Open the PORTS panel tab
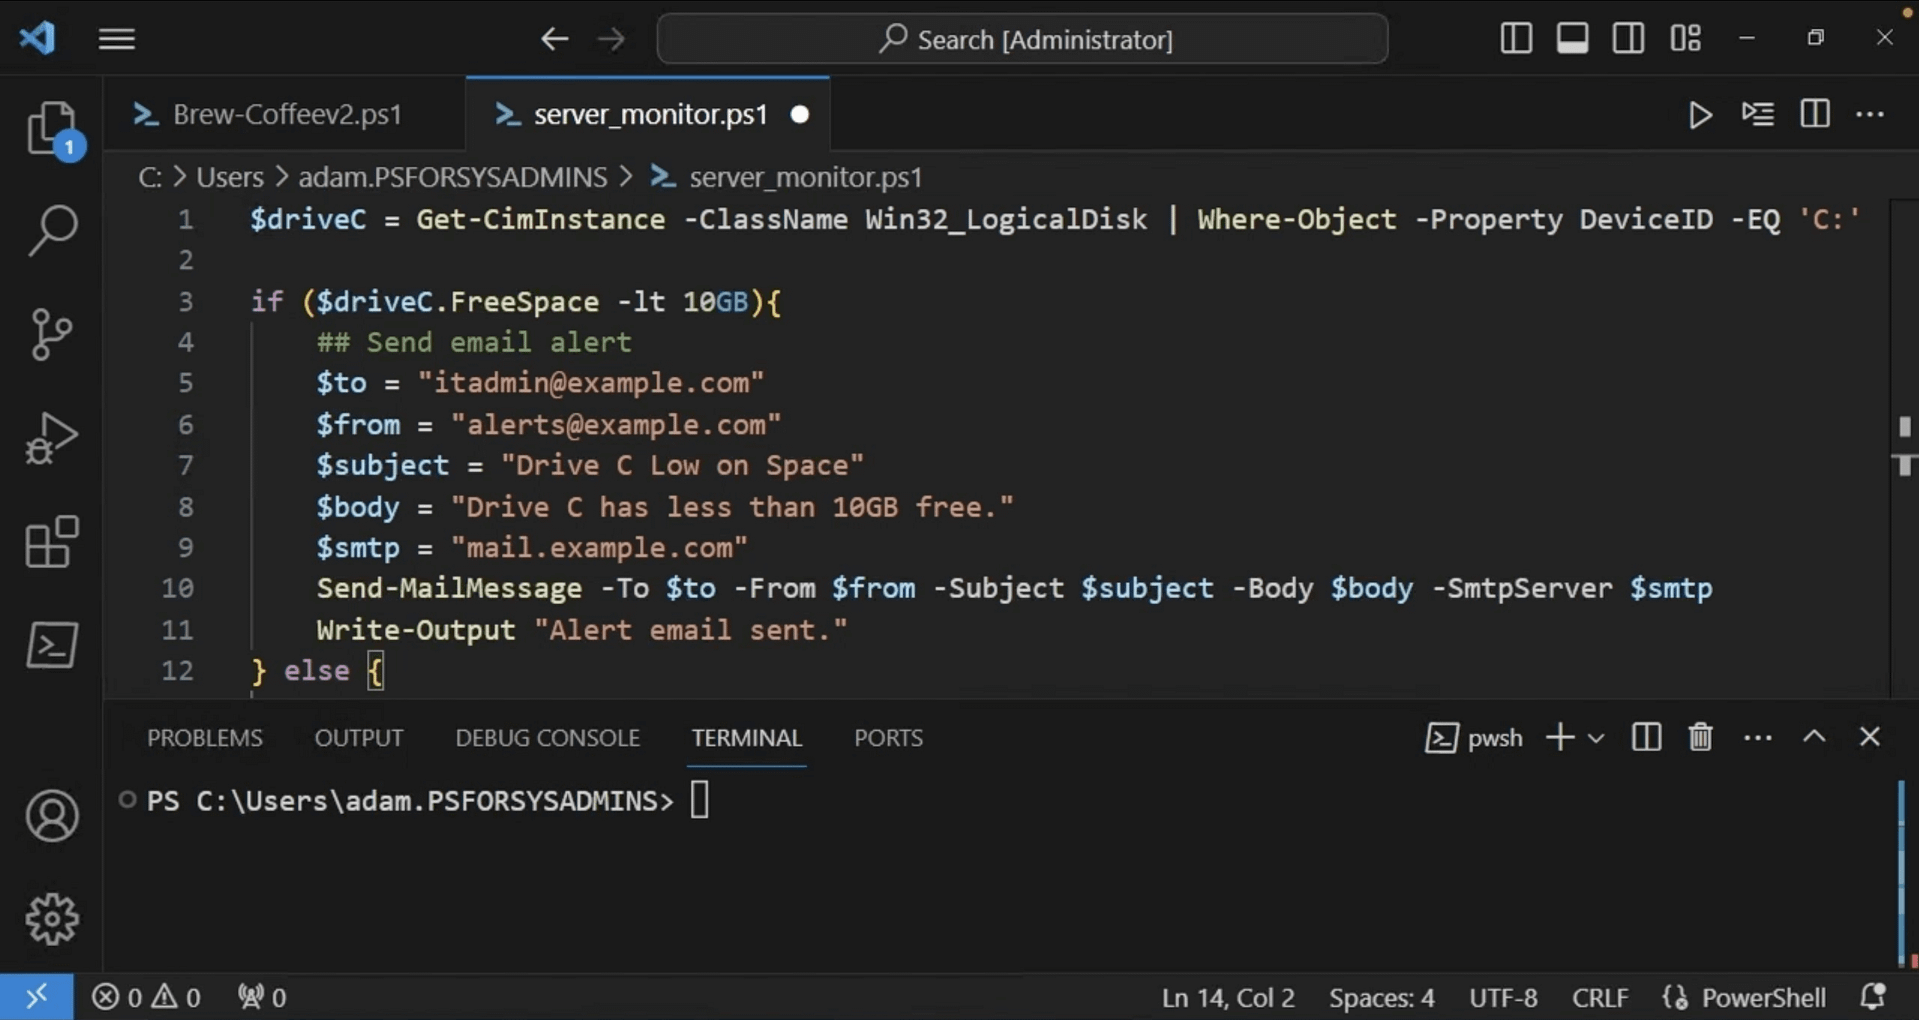 [888, 738]
